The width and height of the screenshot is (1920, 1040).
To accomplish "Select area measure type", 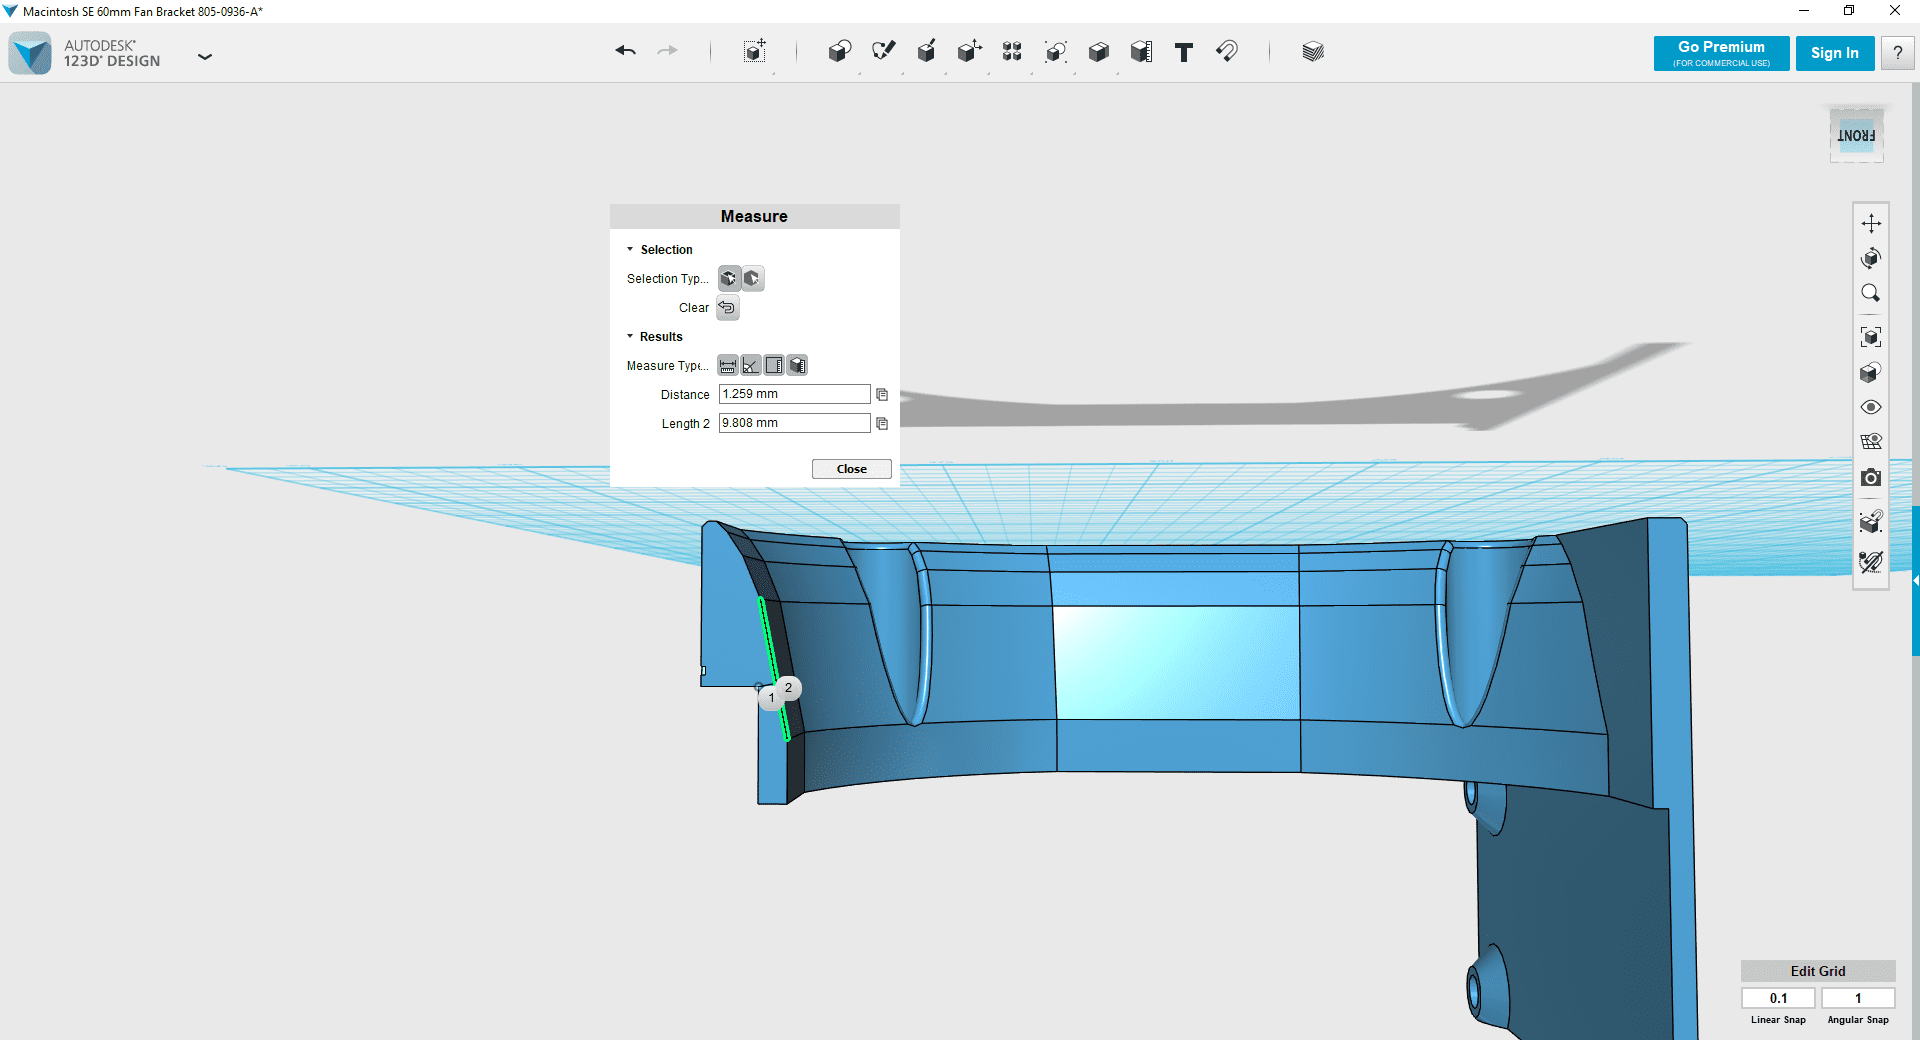I will 774,366.
